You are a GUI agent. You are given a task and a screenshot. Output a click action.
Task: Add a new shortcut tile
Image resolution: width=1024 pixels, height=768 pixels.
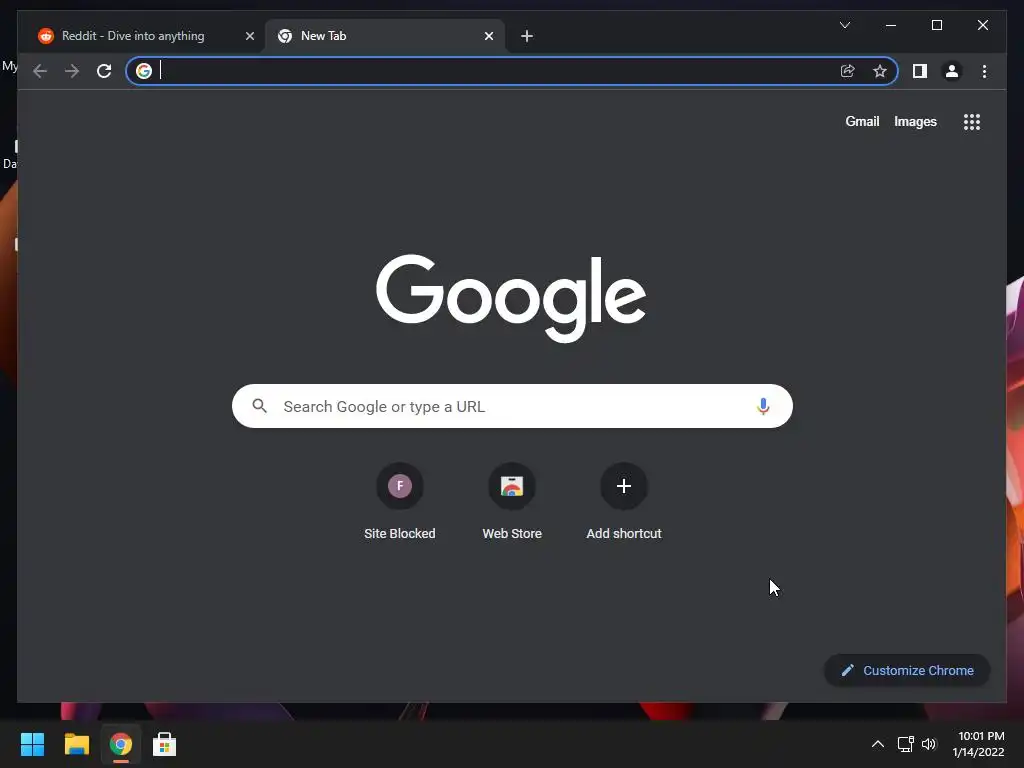click(624, 502)
